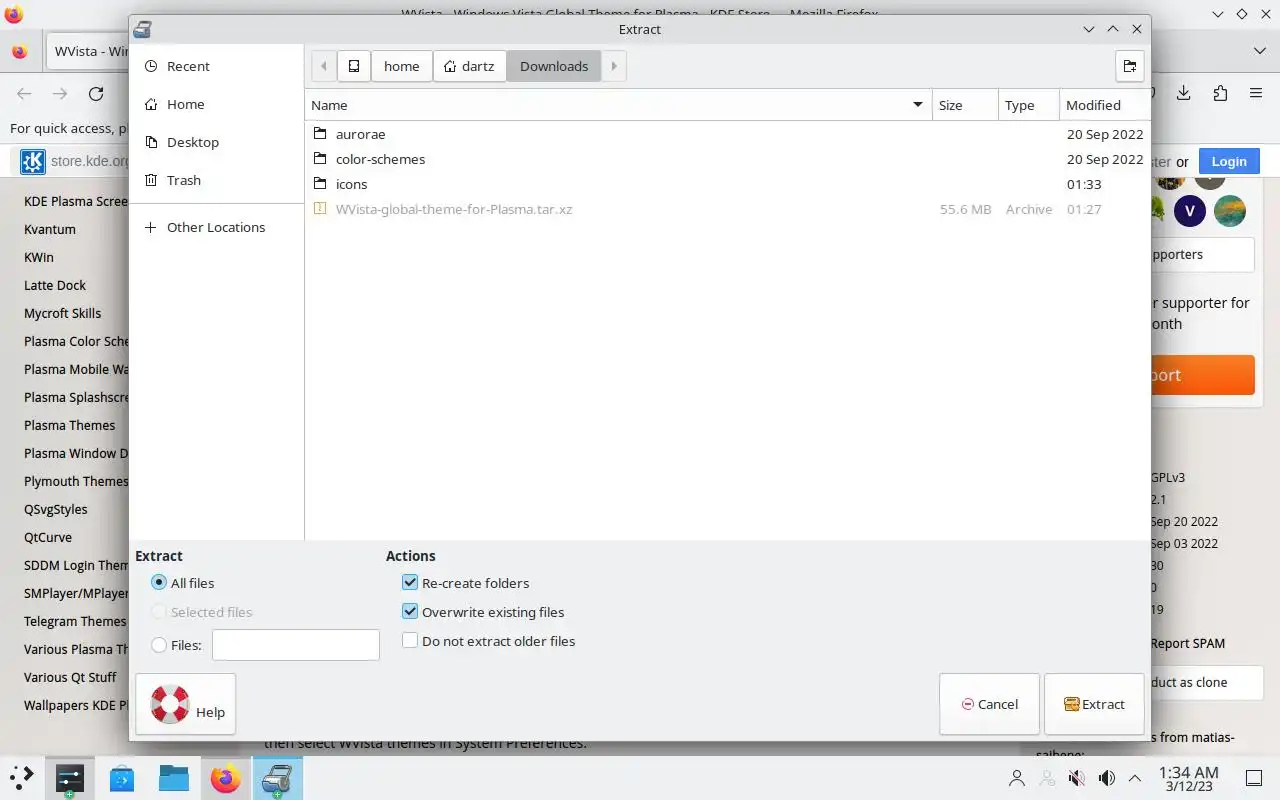Screen dimensions: 1280x800
Task: Expand hidden system tray icons
Action: click(1135, 777)
